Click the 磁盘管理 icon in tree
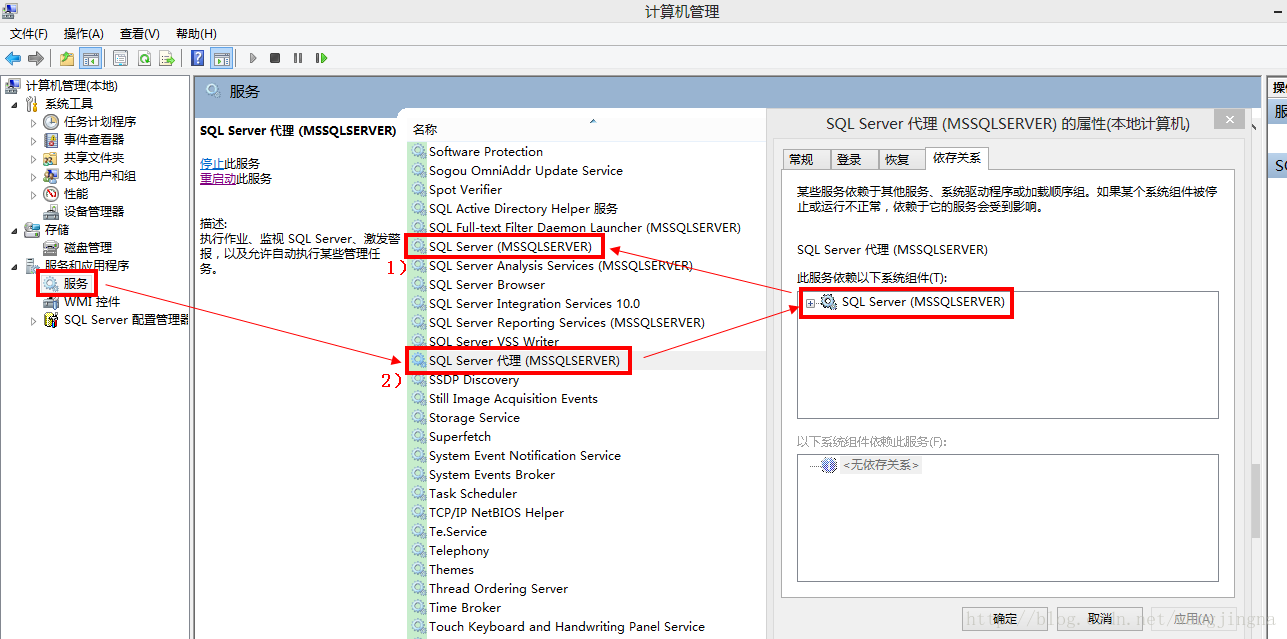 [x=52, y=248]
